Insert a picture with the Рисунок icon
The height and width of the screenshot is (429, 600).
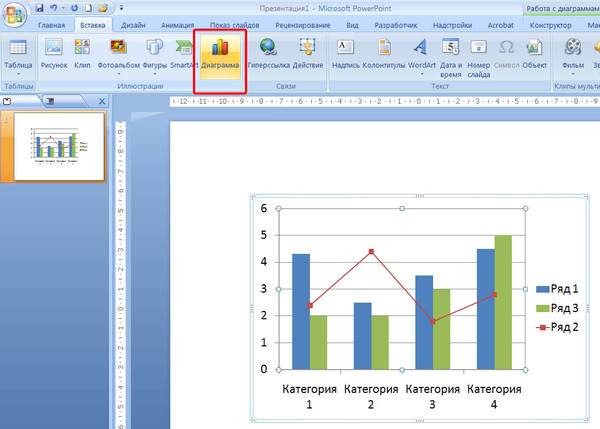click(x=53, y=55)
